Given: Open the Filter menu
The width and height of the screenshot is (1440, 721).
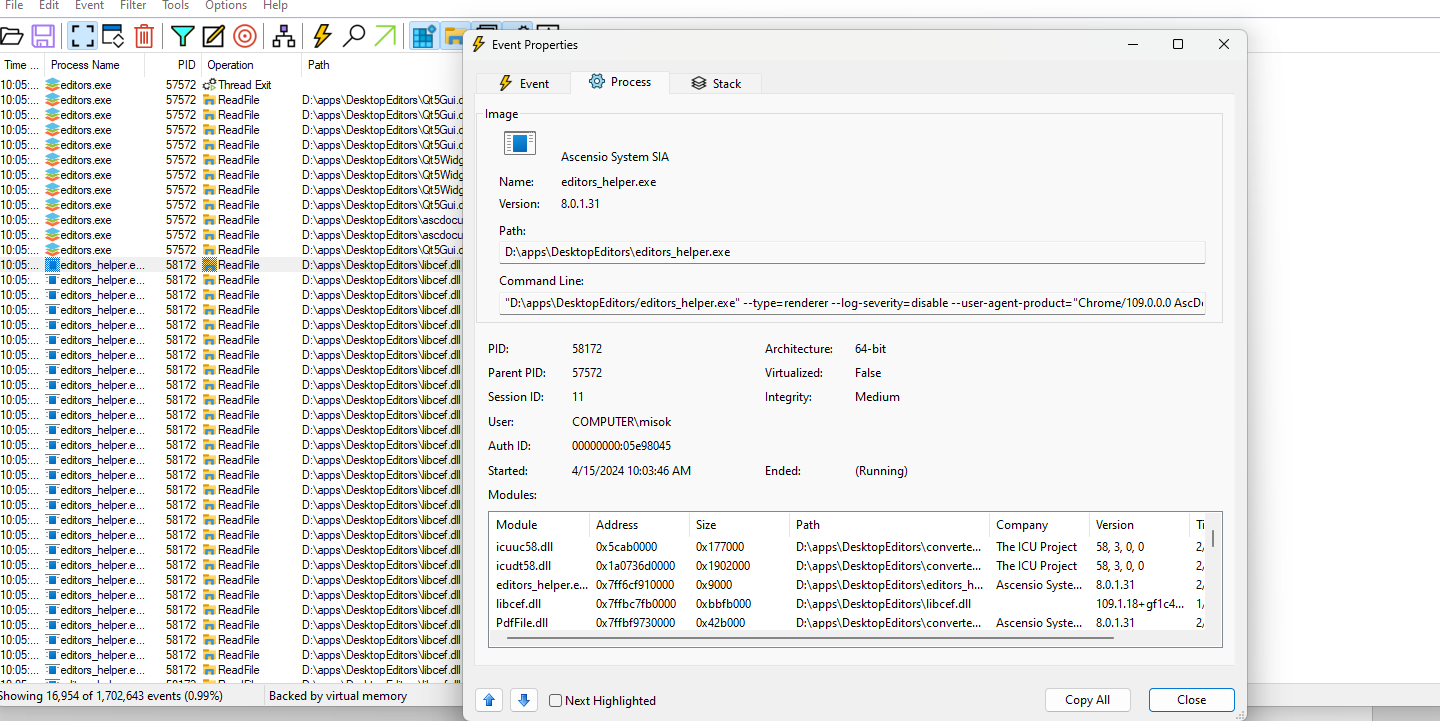Looking at the screenshot, I should point(133,6).
